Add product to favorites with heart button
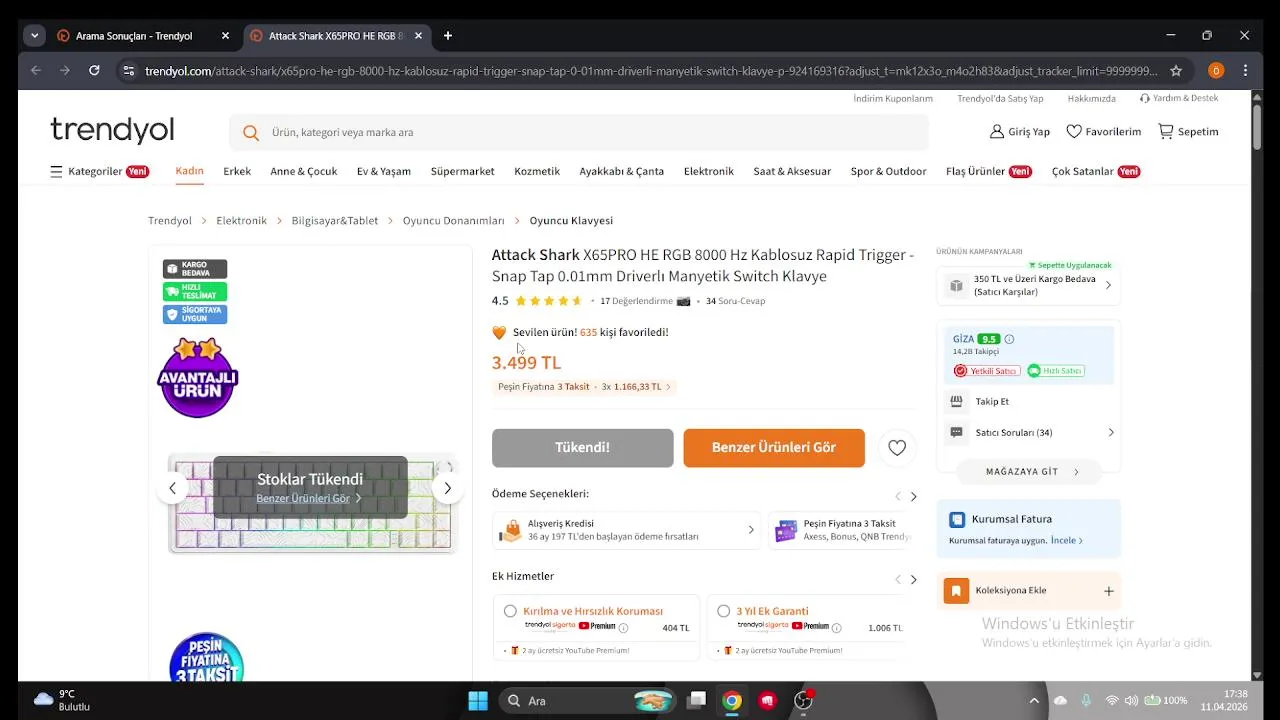The width and height of the screenshot is (1280, 720). [897, 448]
